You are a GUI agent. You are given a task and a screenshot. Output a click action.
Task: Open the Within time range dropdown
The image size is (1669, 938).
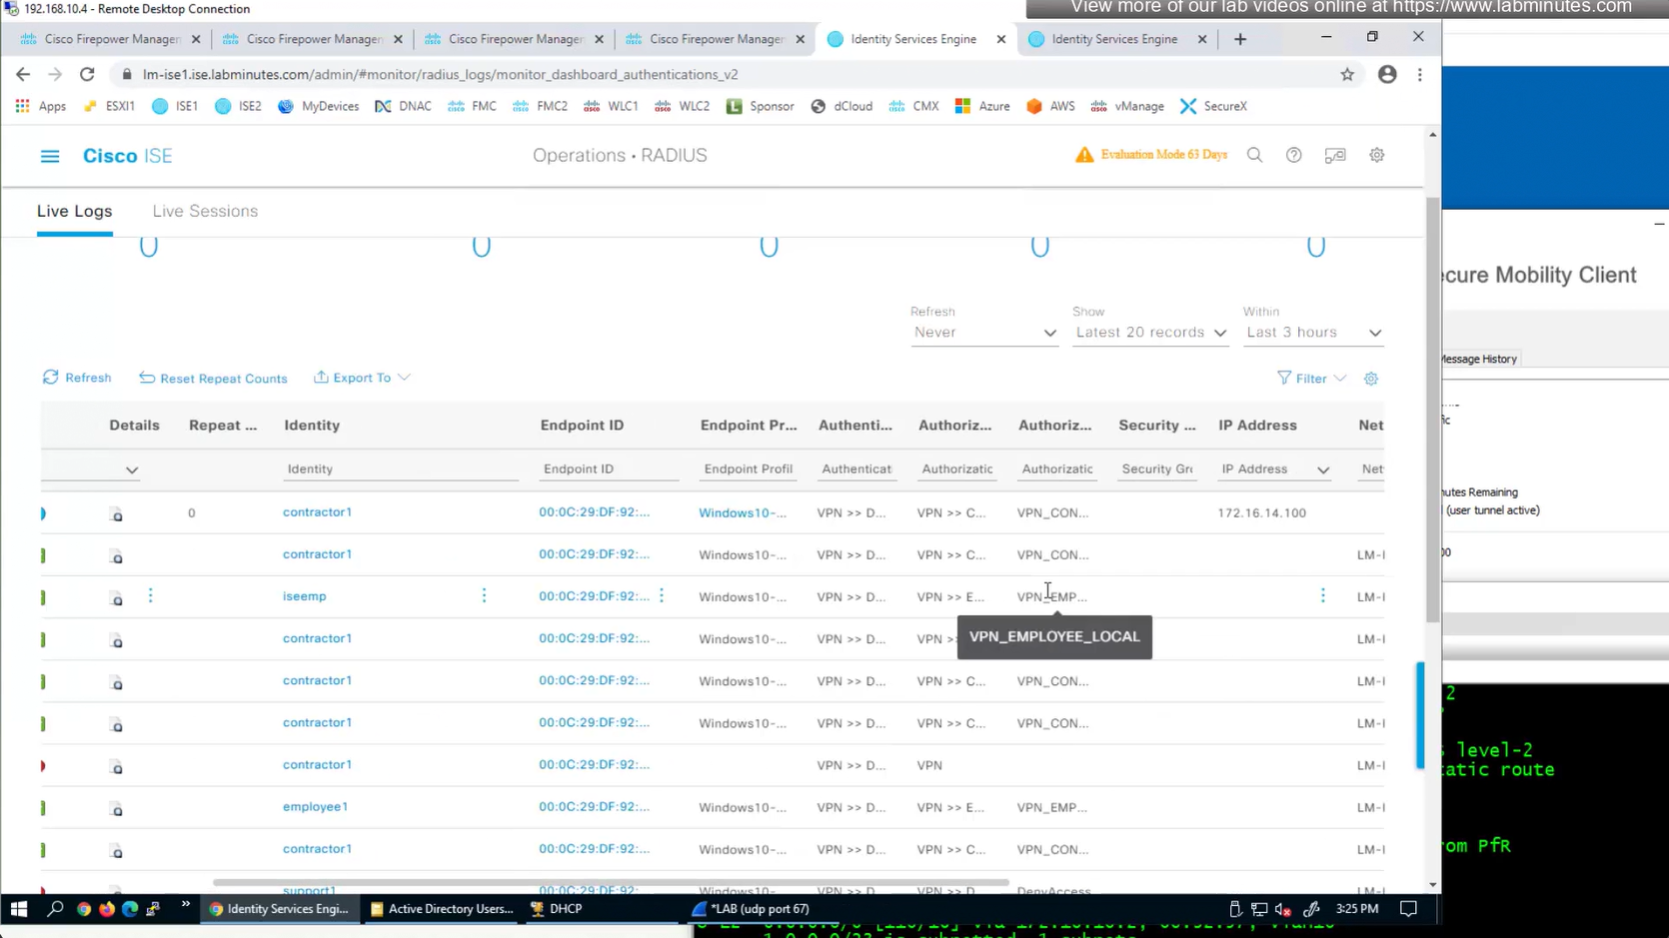[1312, 333]
